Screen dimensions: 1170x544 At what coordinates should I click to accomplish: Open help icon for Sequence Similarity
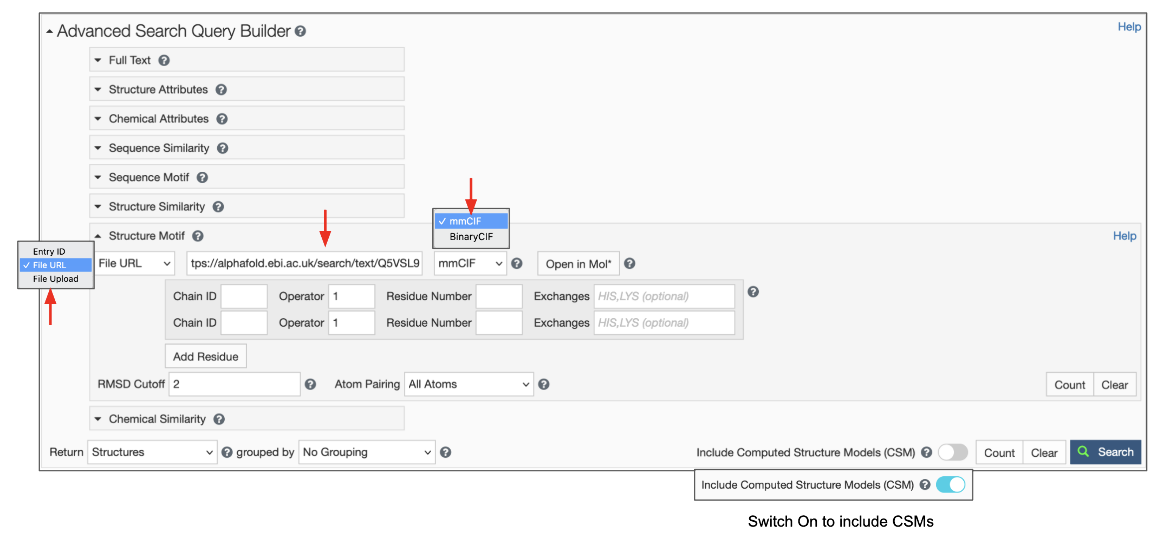coord(223,149)
